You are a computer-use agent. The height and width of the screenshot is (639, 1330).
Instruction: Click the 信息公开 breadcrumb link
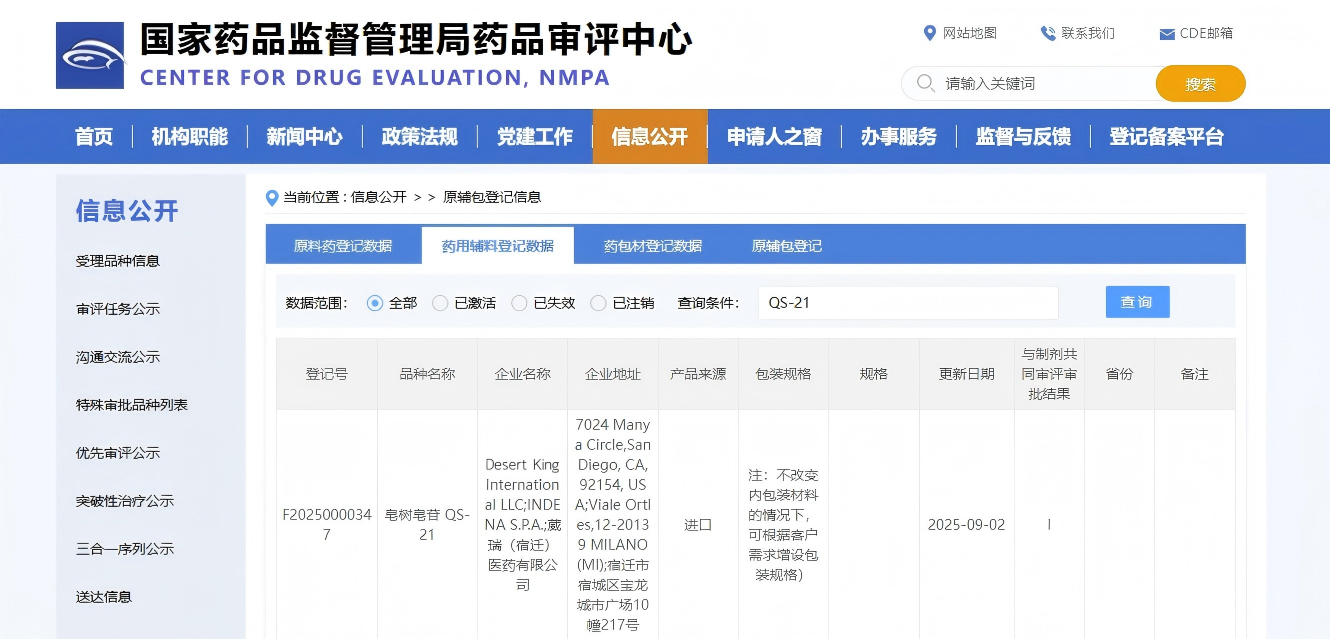coord(379,197)
